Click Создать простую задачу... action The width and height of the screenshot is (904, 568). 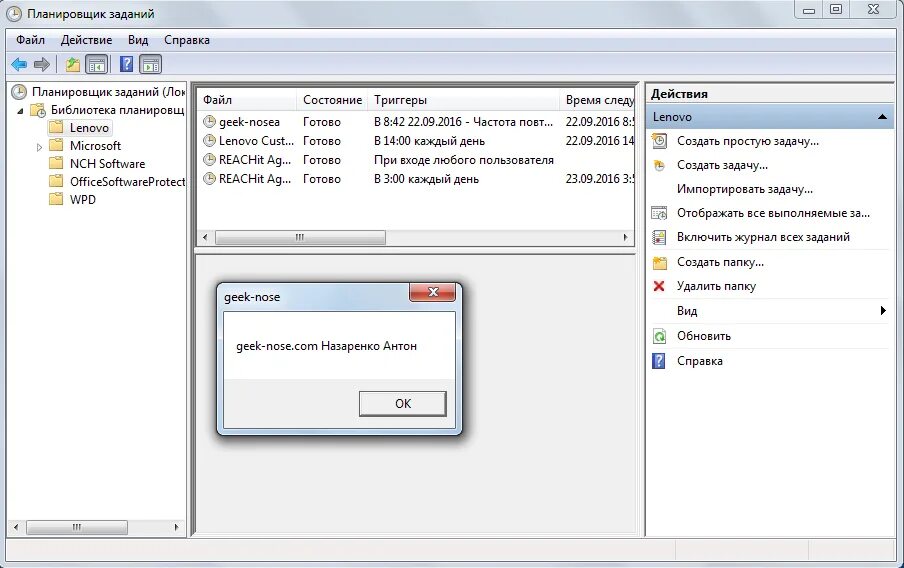coord(748,141)
